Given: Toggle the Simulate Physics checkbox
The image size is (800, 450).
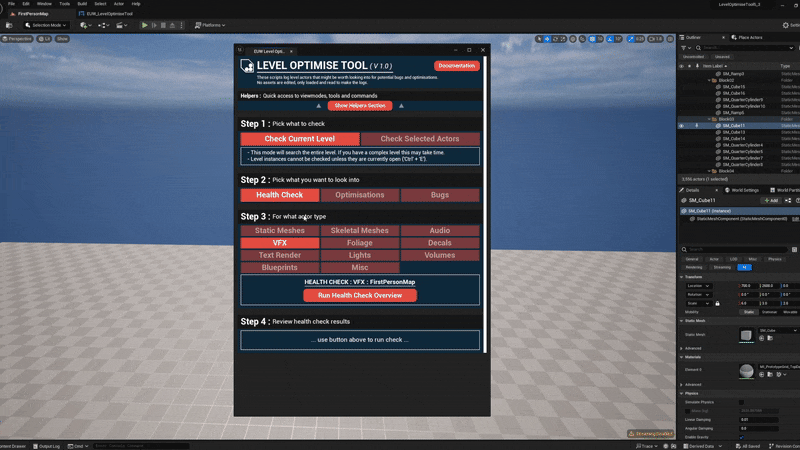Looking at the screenshot, I should pyautogui.click(x=741, y=402).
